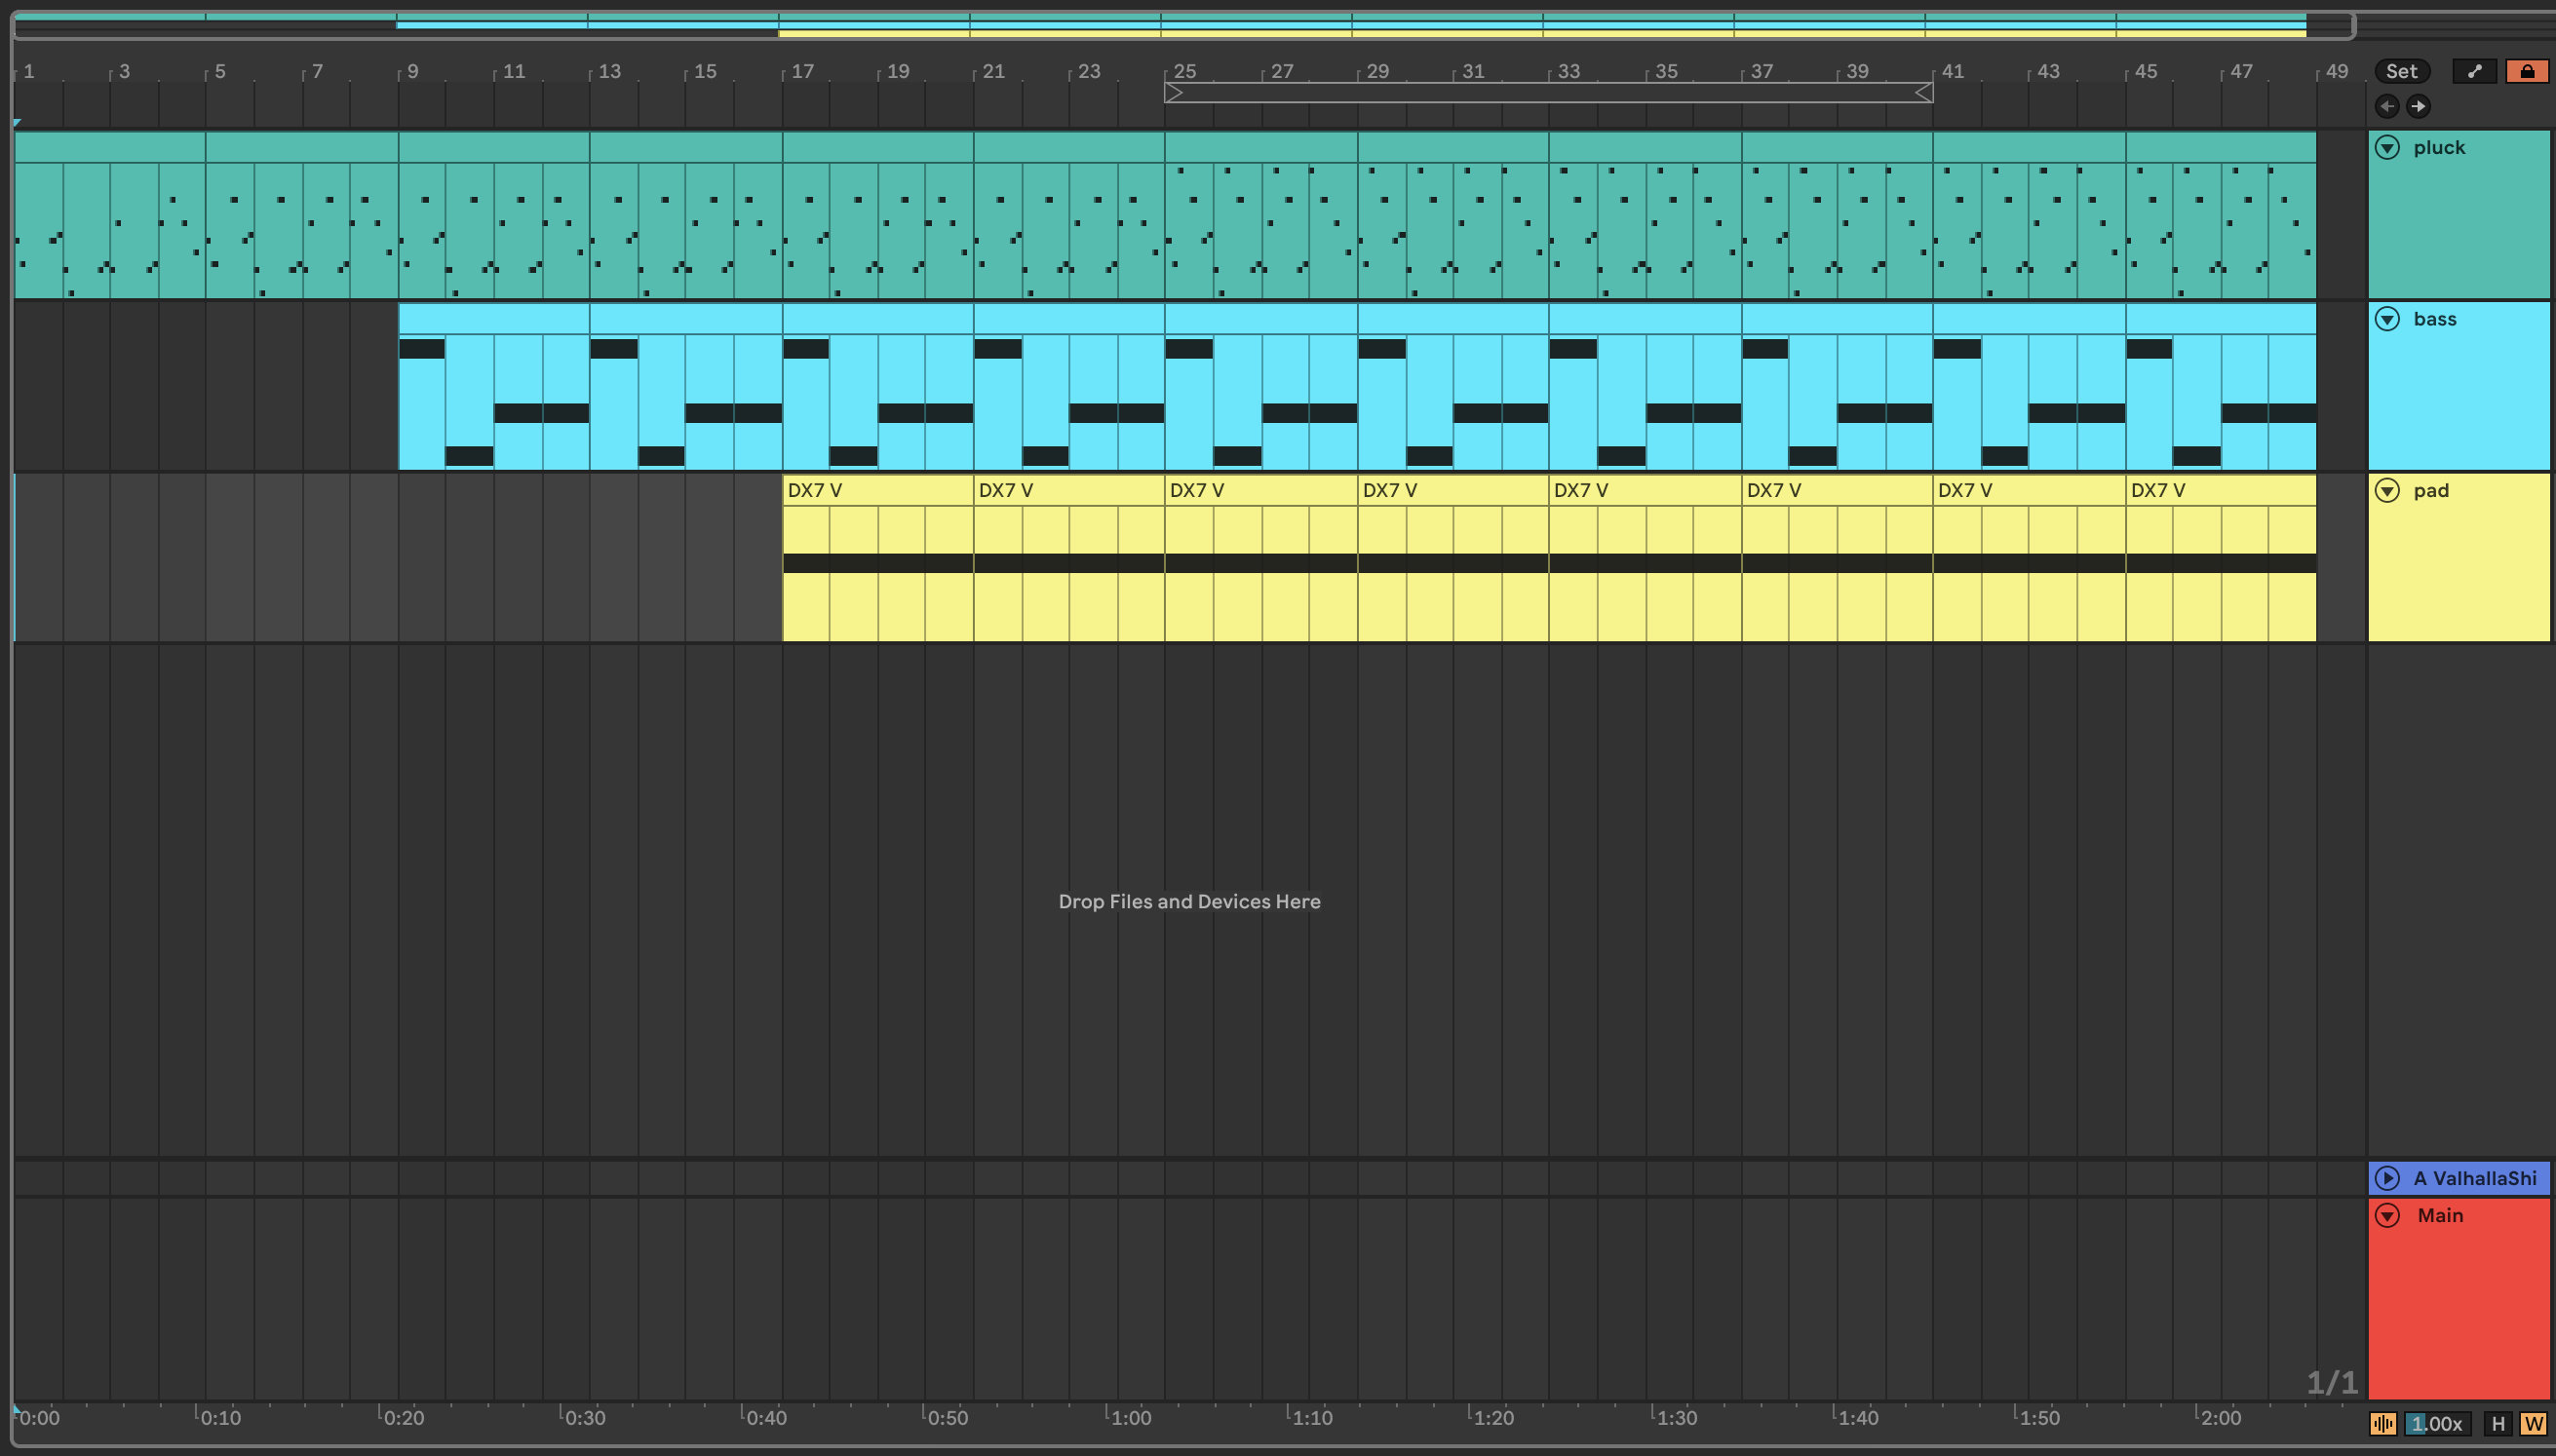The width and height of the screenshot is (2556, 1456).
Task: Select the bass track name
Action: tap(2434, 319)
